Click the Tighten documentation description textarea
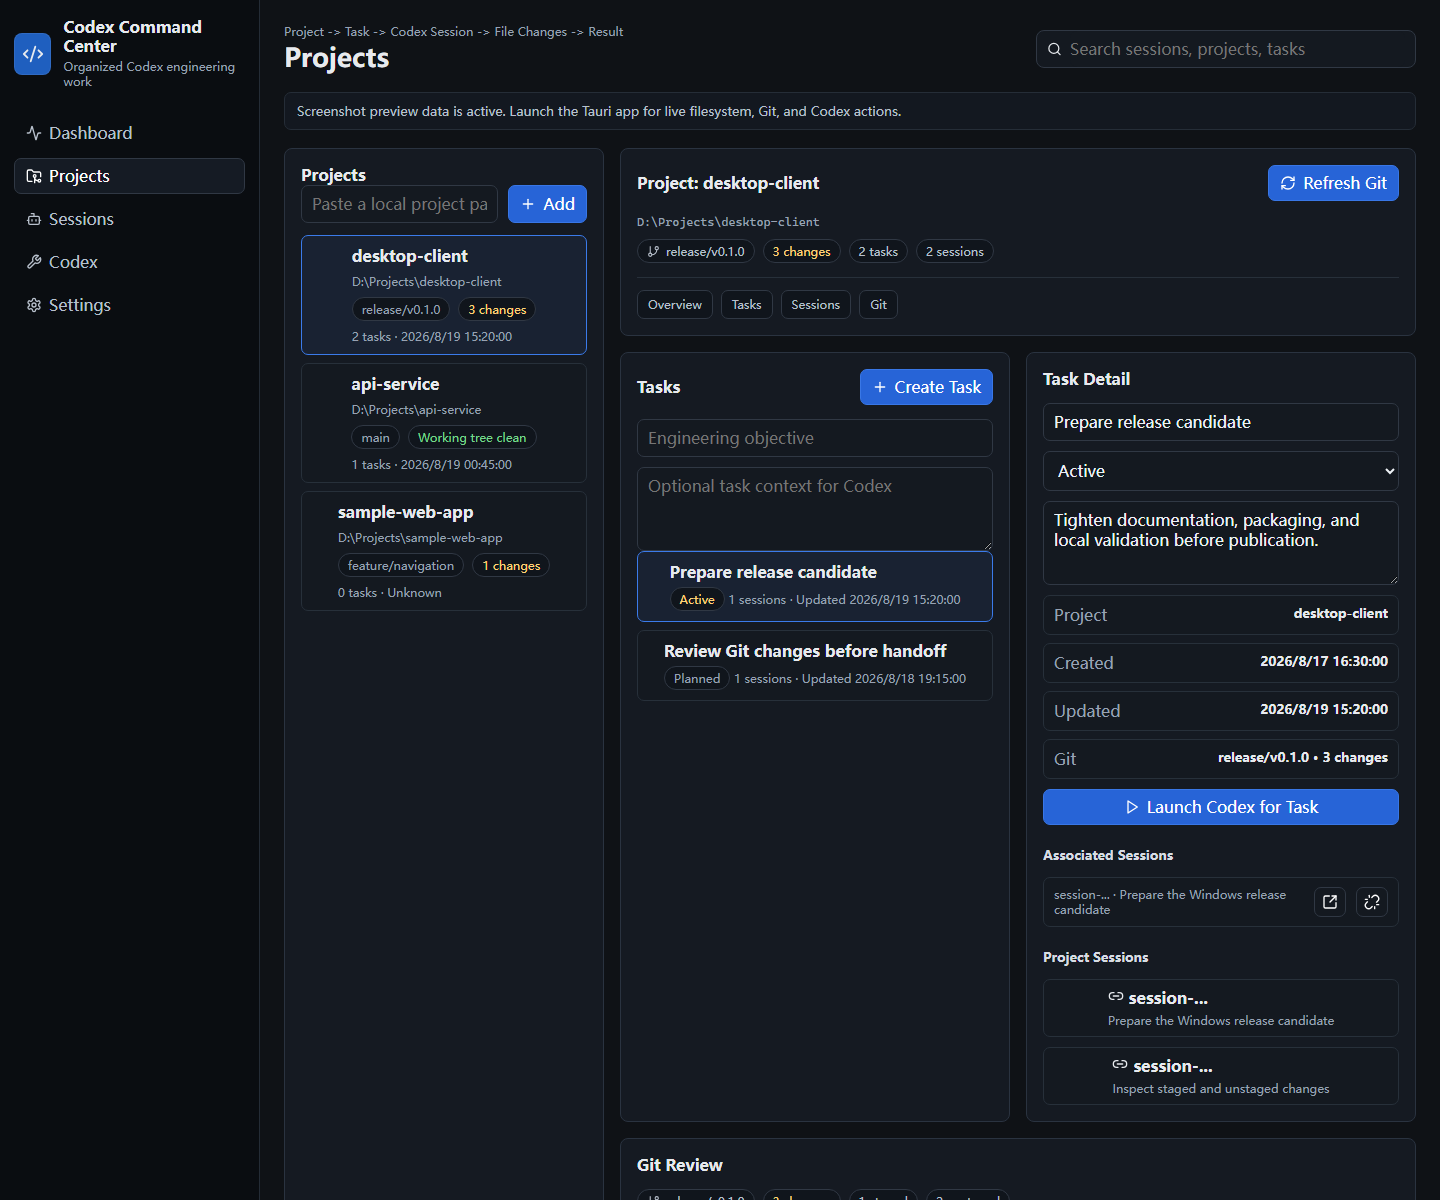This screenshot has width=1440, height=1200. (1220, 543)
